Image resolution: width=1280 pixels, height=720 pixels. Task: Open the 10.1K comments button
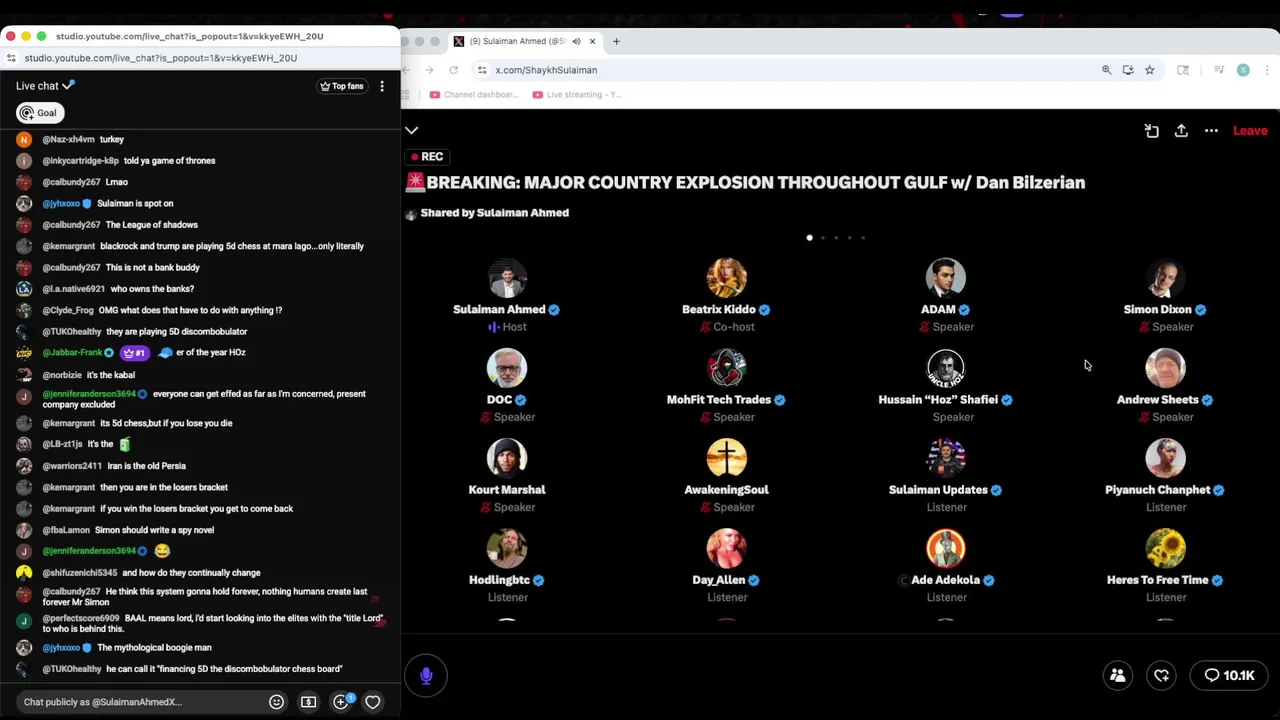(1229, 676)
